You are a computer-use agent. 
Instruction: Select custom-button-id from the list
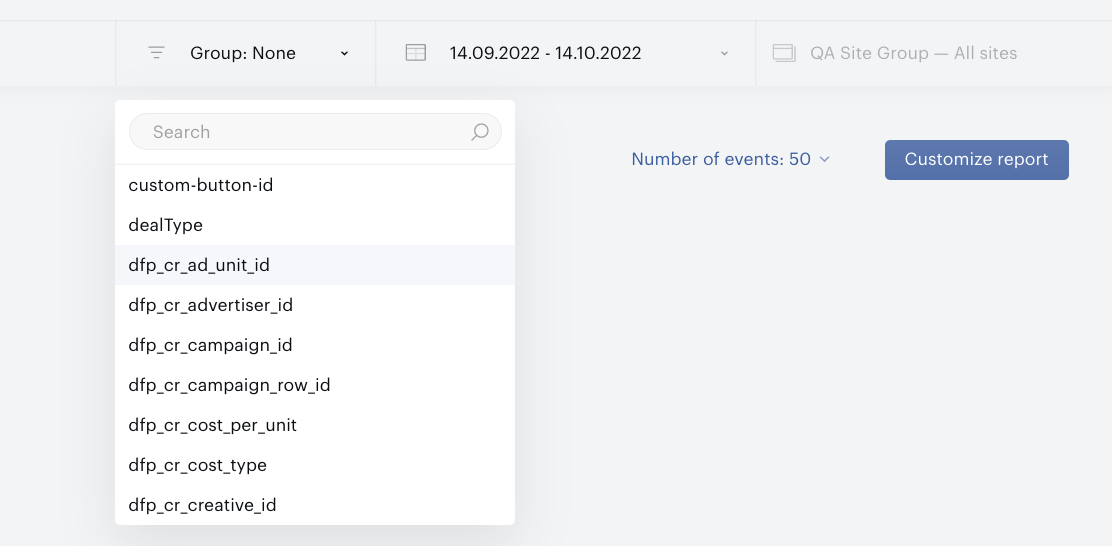[x=315, y=186]
